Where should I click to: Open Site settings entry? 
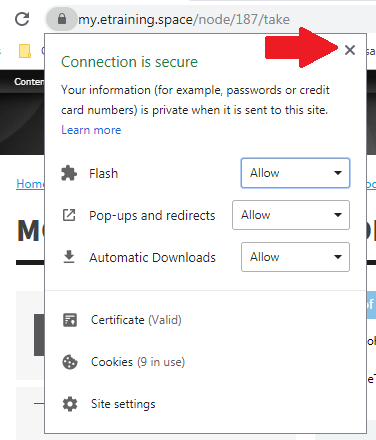123,404
